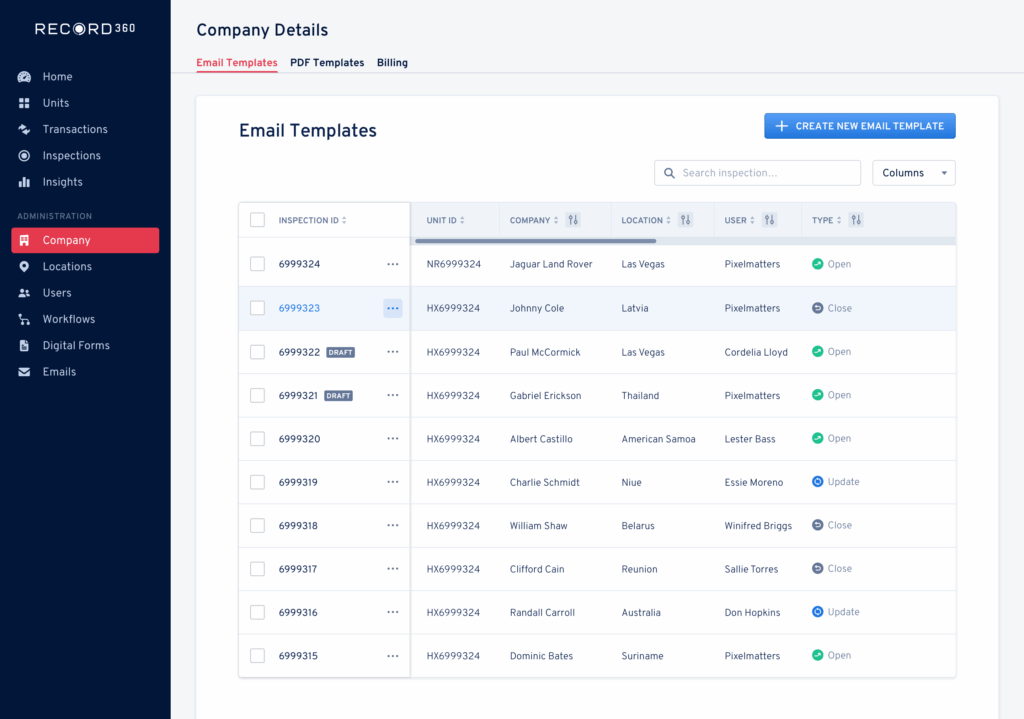
Task: Check the box for inspection 6999323
Action: pyautogui.click(x=257, y=308)
